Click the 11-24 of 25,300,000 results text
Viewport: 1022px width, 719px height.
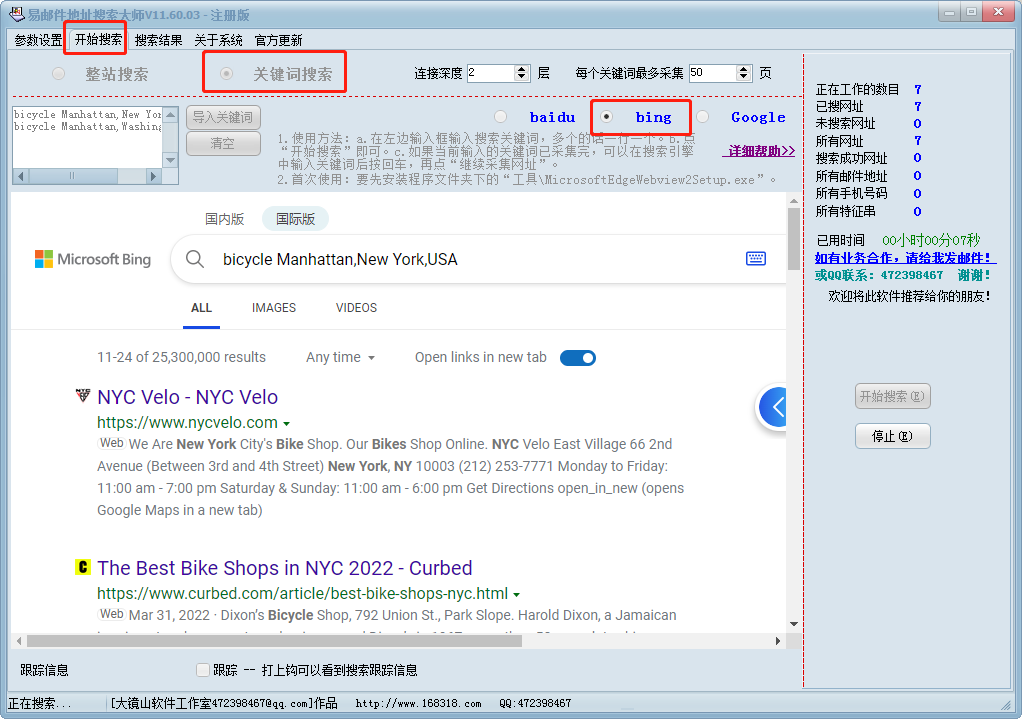pos(181,357)
